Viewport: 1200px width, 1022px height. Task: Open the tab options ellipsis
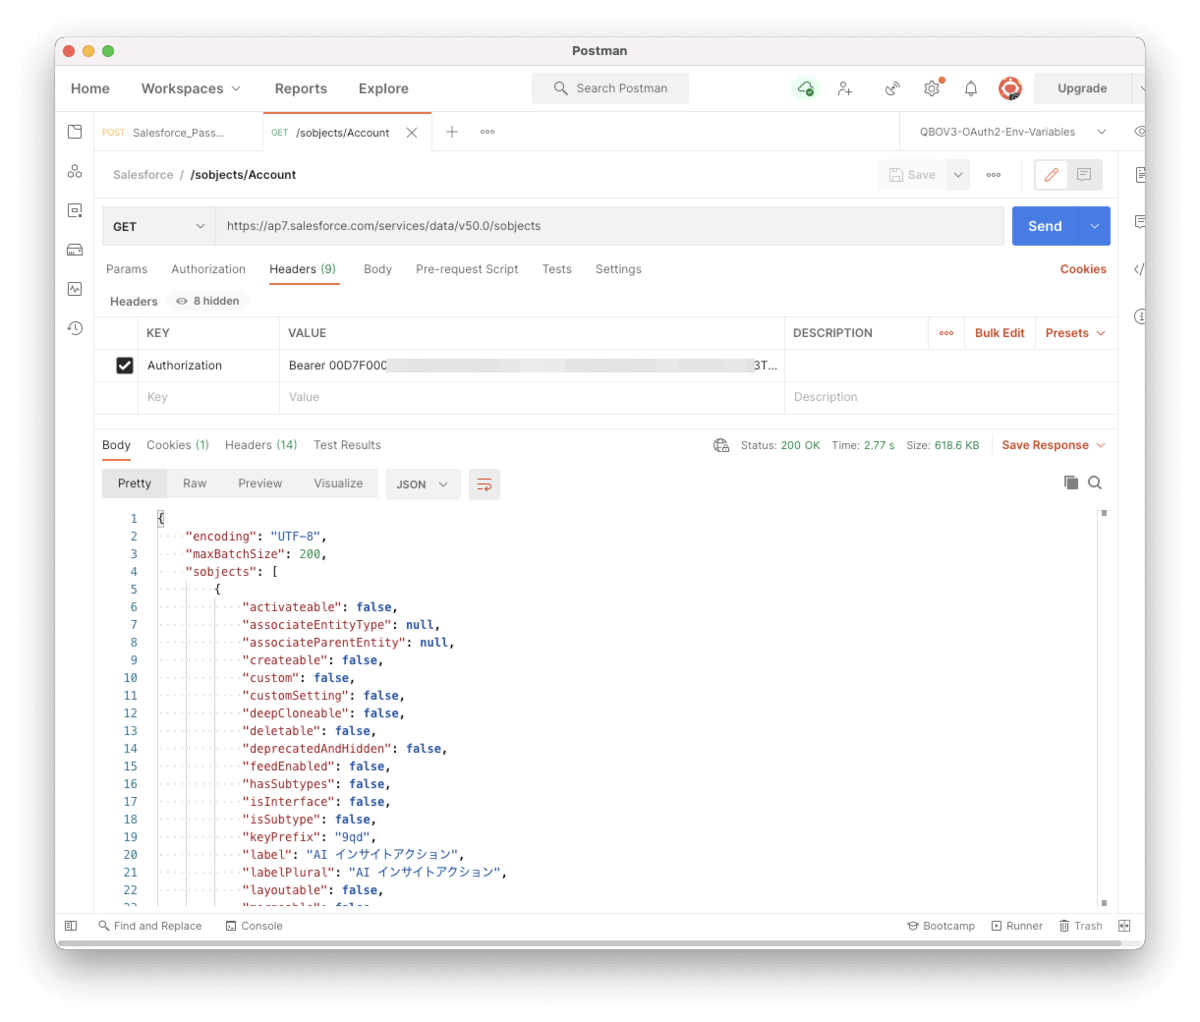pos(487,132)
